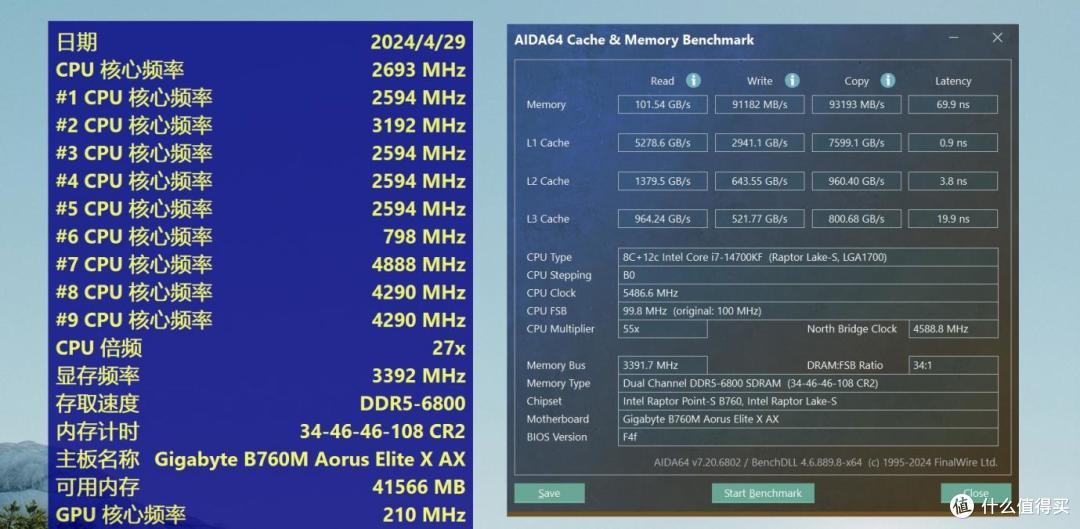1080x529 pixels.
Task: Click L1 Cache Write 2941.1 GB/s value
Action: coord(760,143)
